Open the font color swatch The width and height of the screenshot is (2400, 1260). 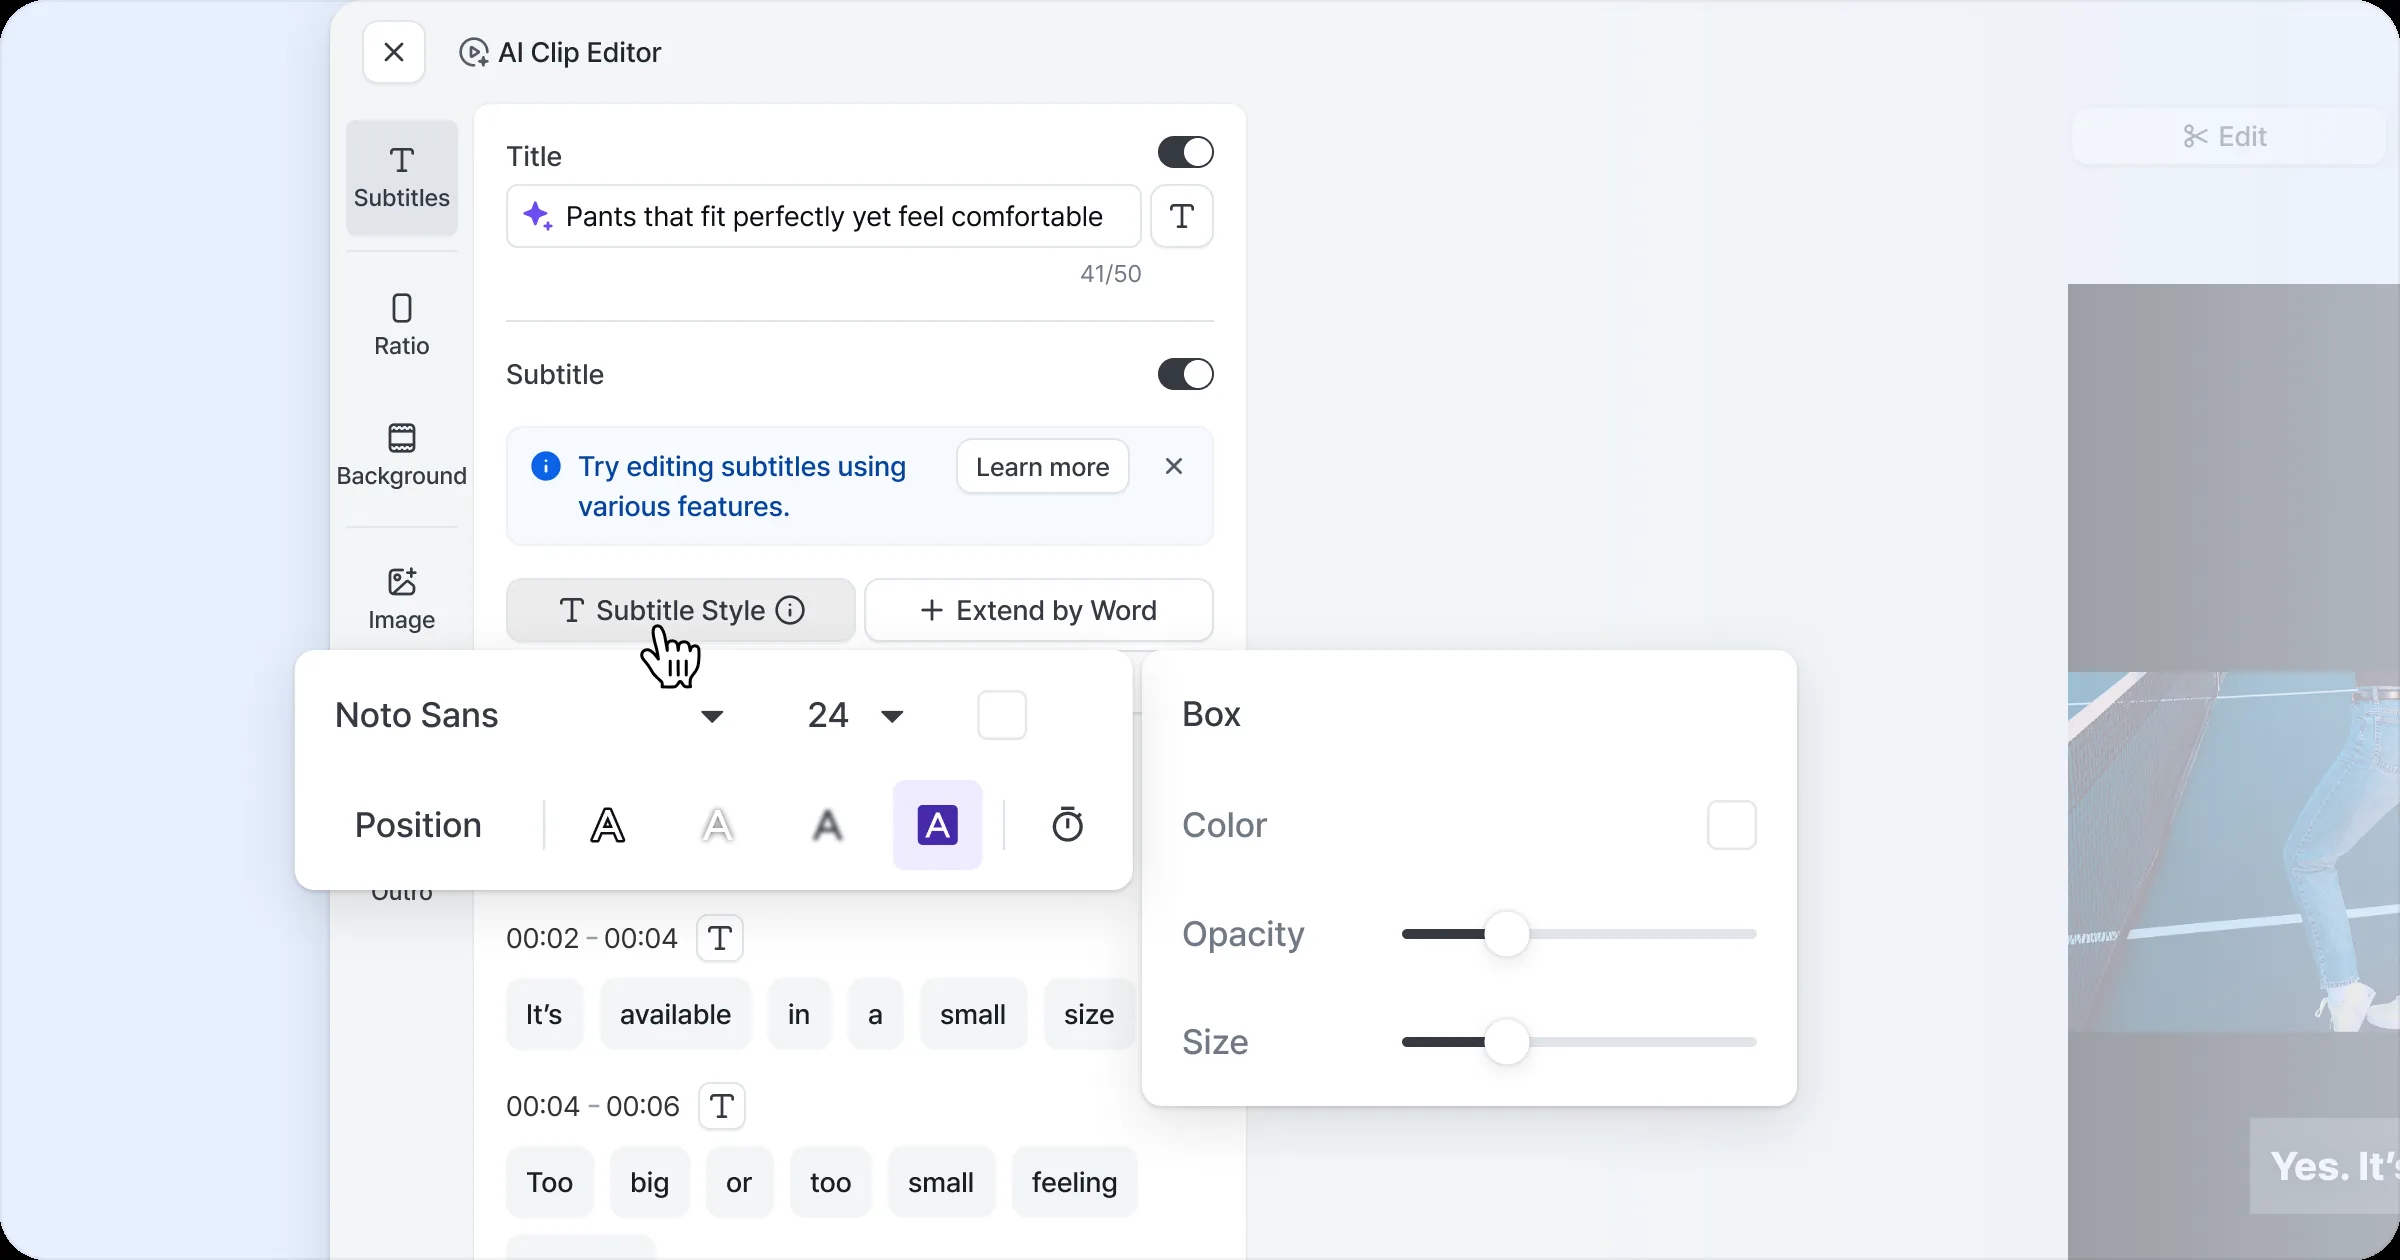pyautogui.click(x=1002, y=715)
